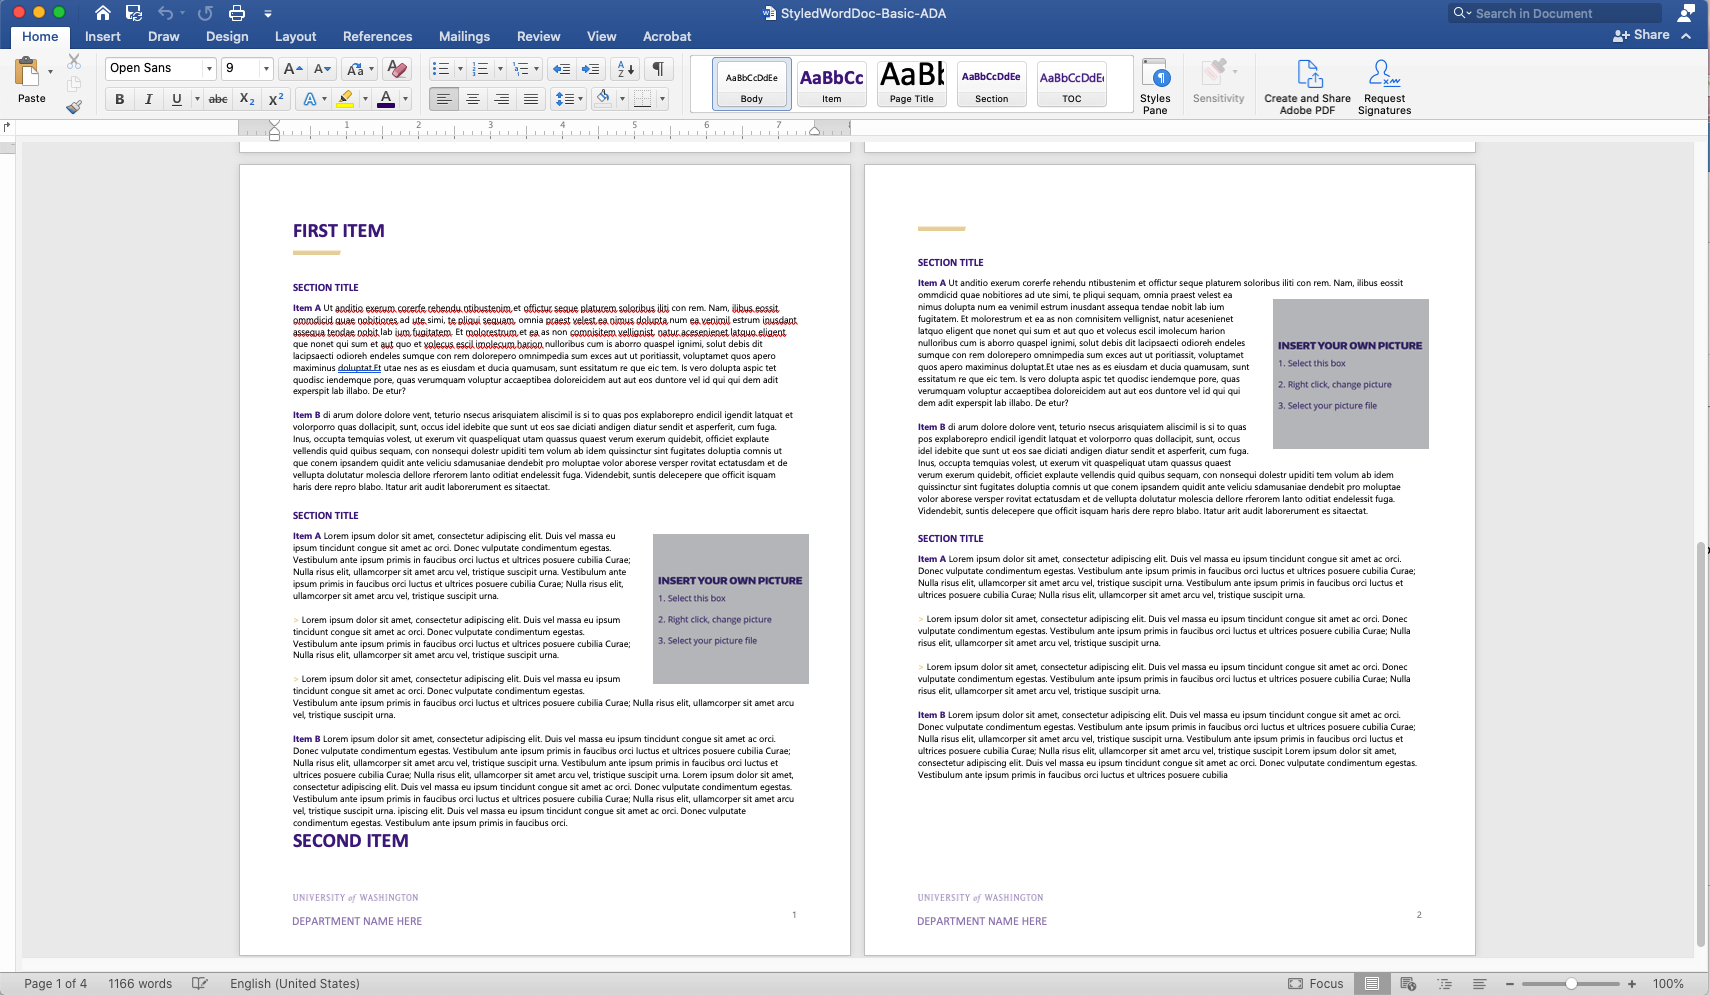
Task: Click the Request Signatures icon
Action: click(x=1384, y=87)
